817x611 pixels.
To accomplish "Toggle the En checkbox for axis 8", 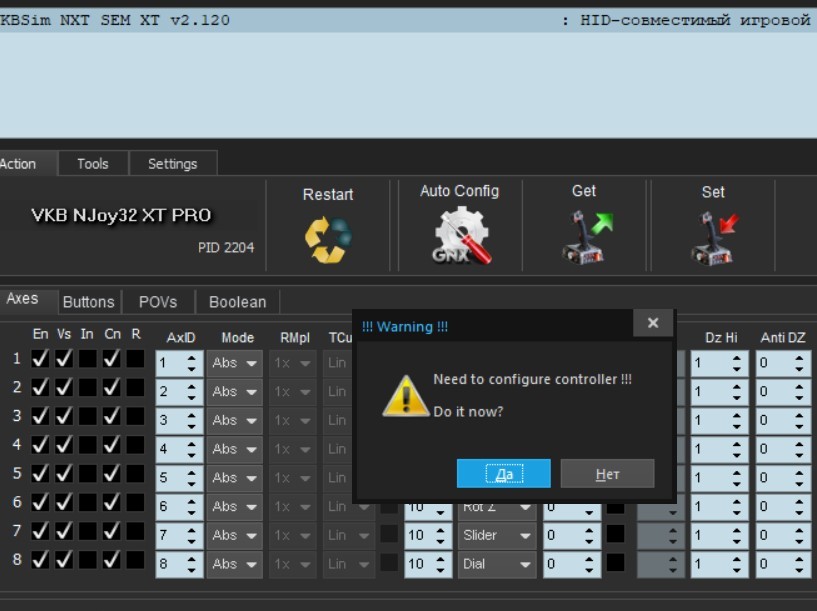I will coord(40,559).
